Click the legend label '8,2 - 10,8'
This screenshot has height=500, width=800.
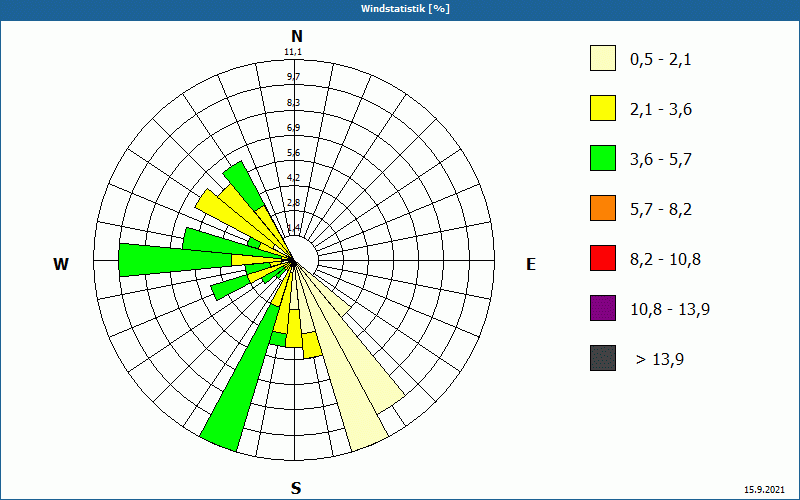pyautogui.click(x=665, y=260)
